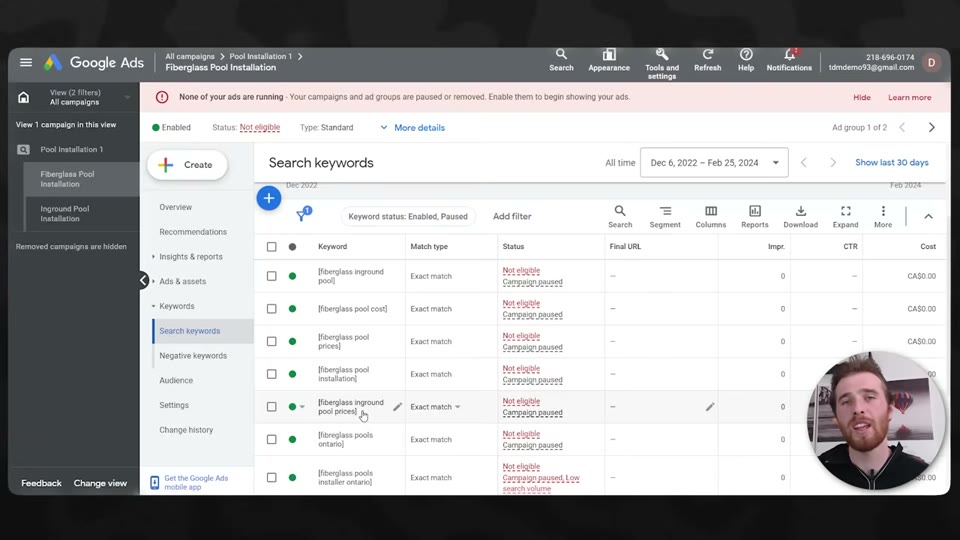960x540 pixels.
Task: Click the Pool Installation 1 campaign icon
Action: 23,149
